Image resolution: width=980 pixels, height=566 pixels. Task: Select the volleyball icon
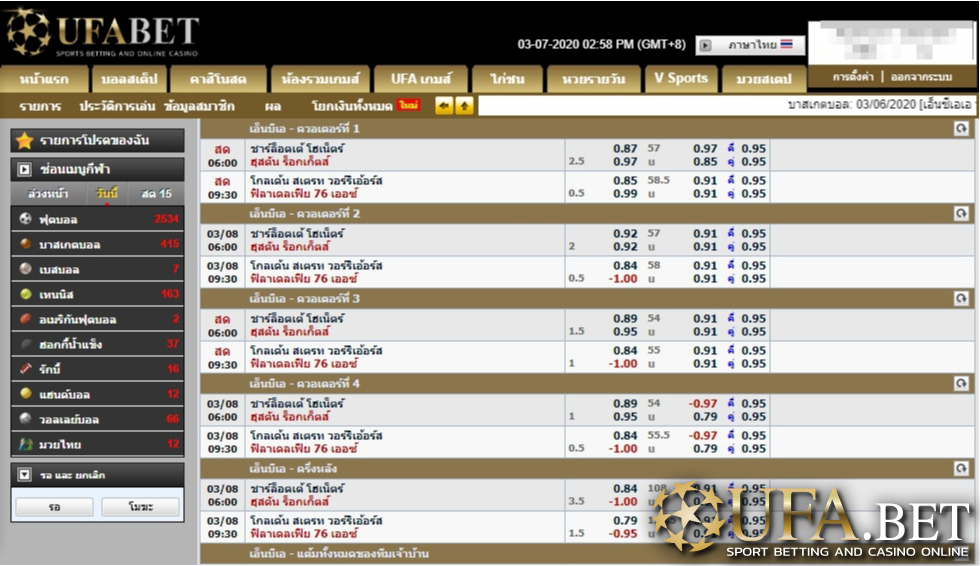point(26,419)
